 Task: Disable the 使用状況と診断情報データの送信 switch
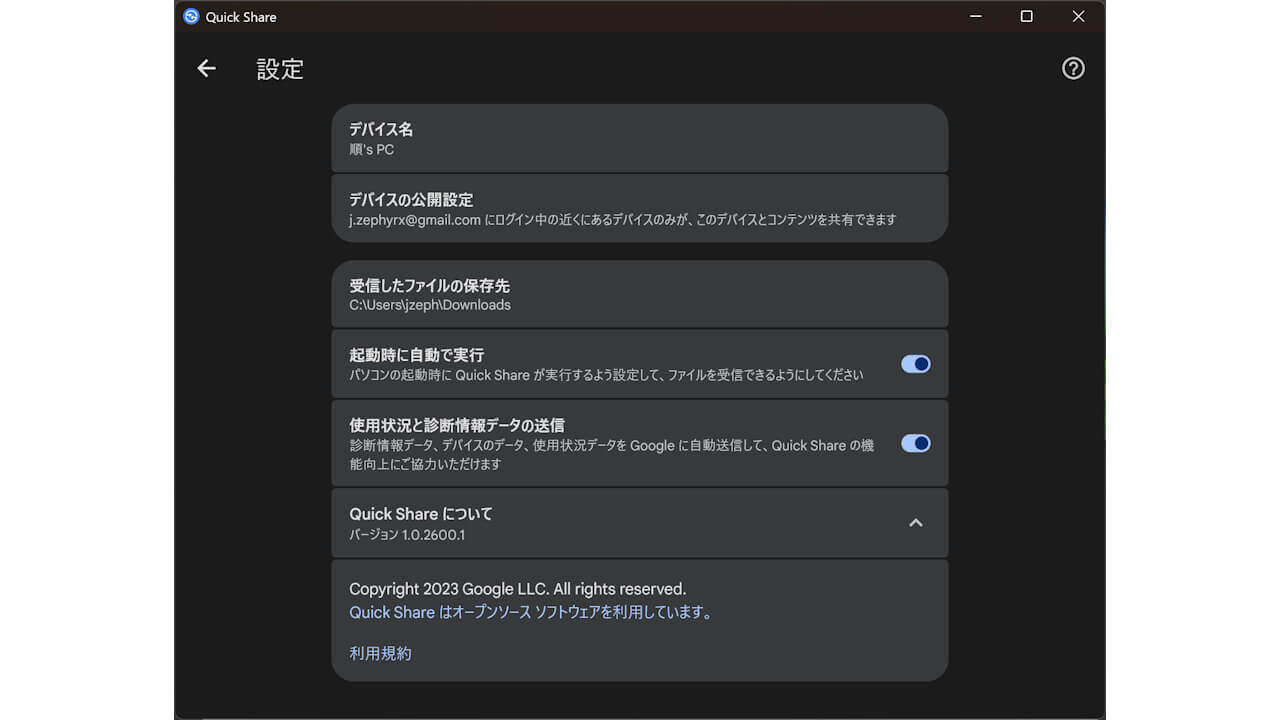(x=916, y=443)
